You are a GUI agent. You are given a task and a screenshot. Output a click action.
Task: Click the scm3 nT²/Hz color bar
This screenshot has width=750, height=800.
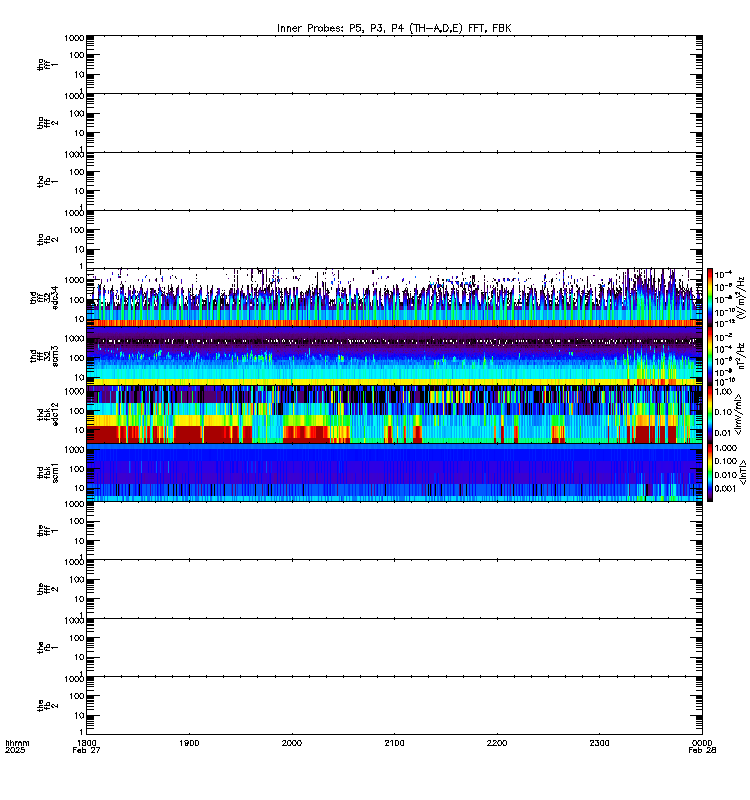(710, 356)
